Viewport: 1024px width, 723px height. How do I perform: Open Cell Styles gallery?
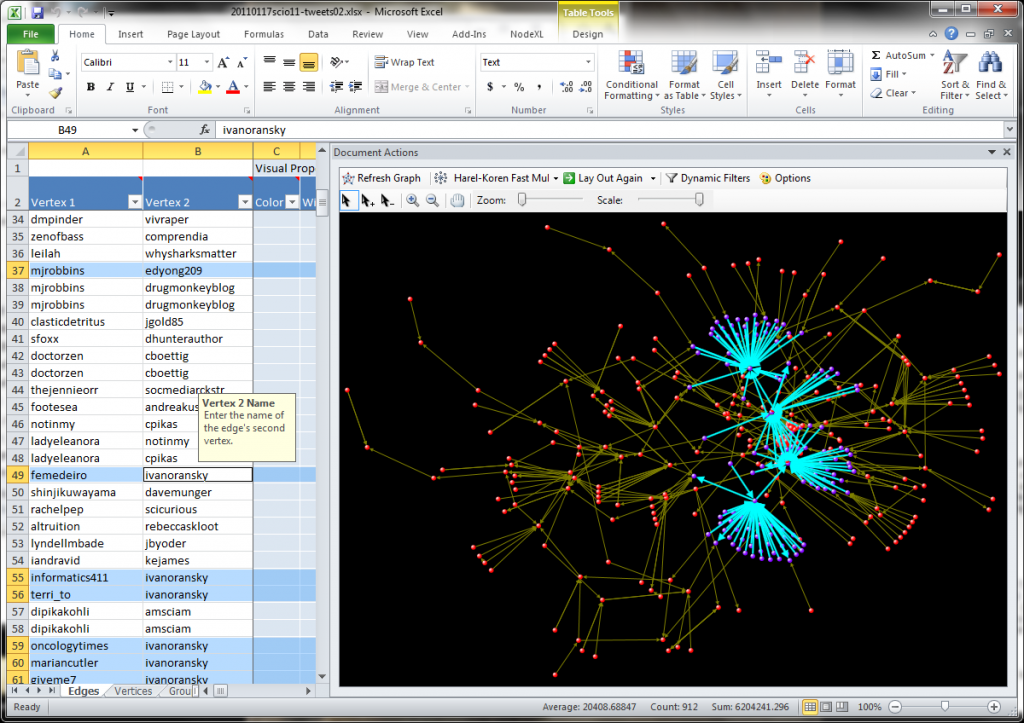[726, 75]
